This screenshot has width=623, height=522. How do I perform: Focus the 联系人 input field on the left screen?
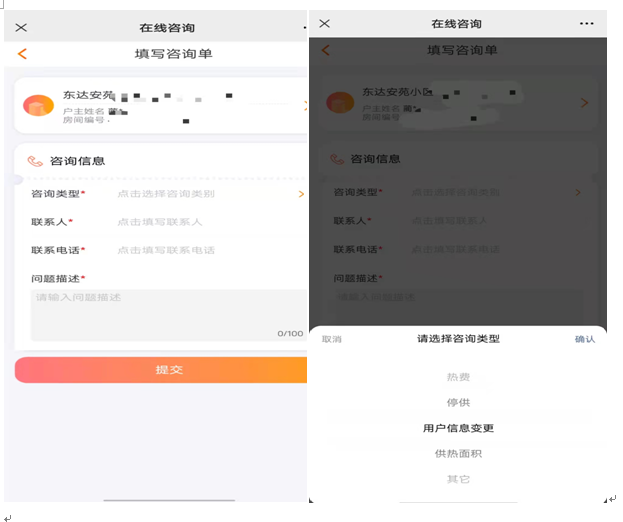pyautogui.click(x=200, y=222)
